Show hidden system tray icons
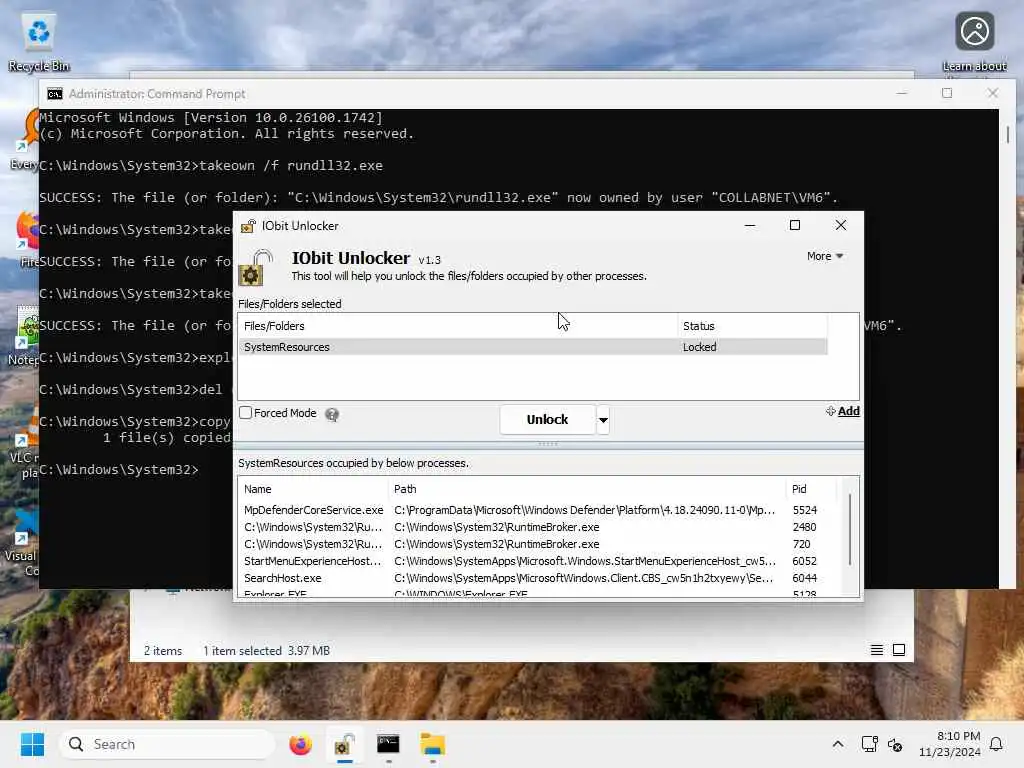The image size is (1024, 768). tap(838, 744)
